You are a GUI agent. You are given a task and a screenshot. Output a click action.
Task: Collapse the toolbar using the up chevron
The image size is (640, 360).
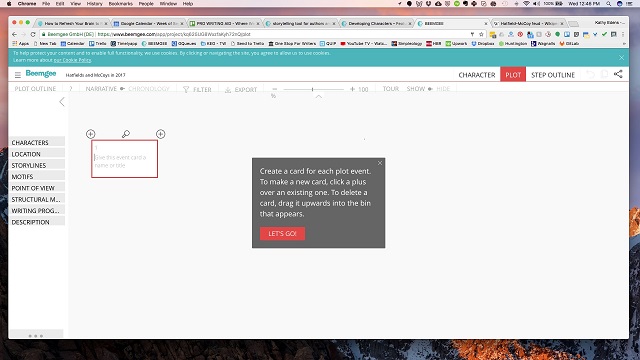[319, 96]
